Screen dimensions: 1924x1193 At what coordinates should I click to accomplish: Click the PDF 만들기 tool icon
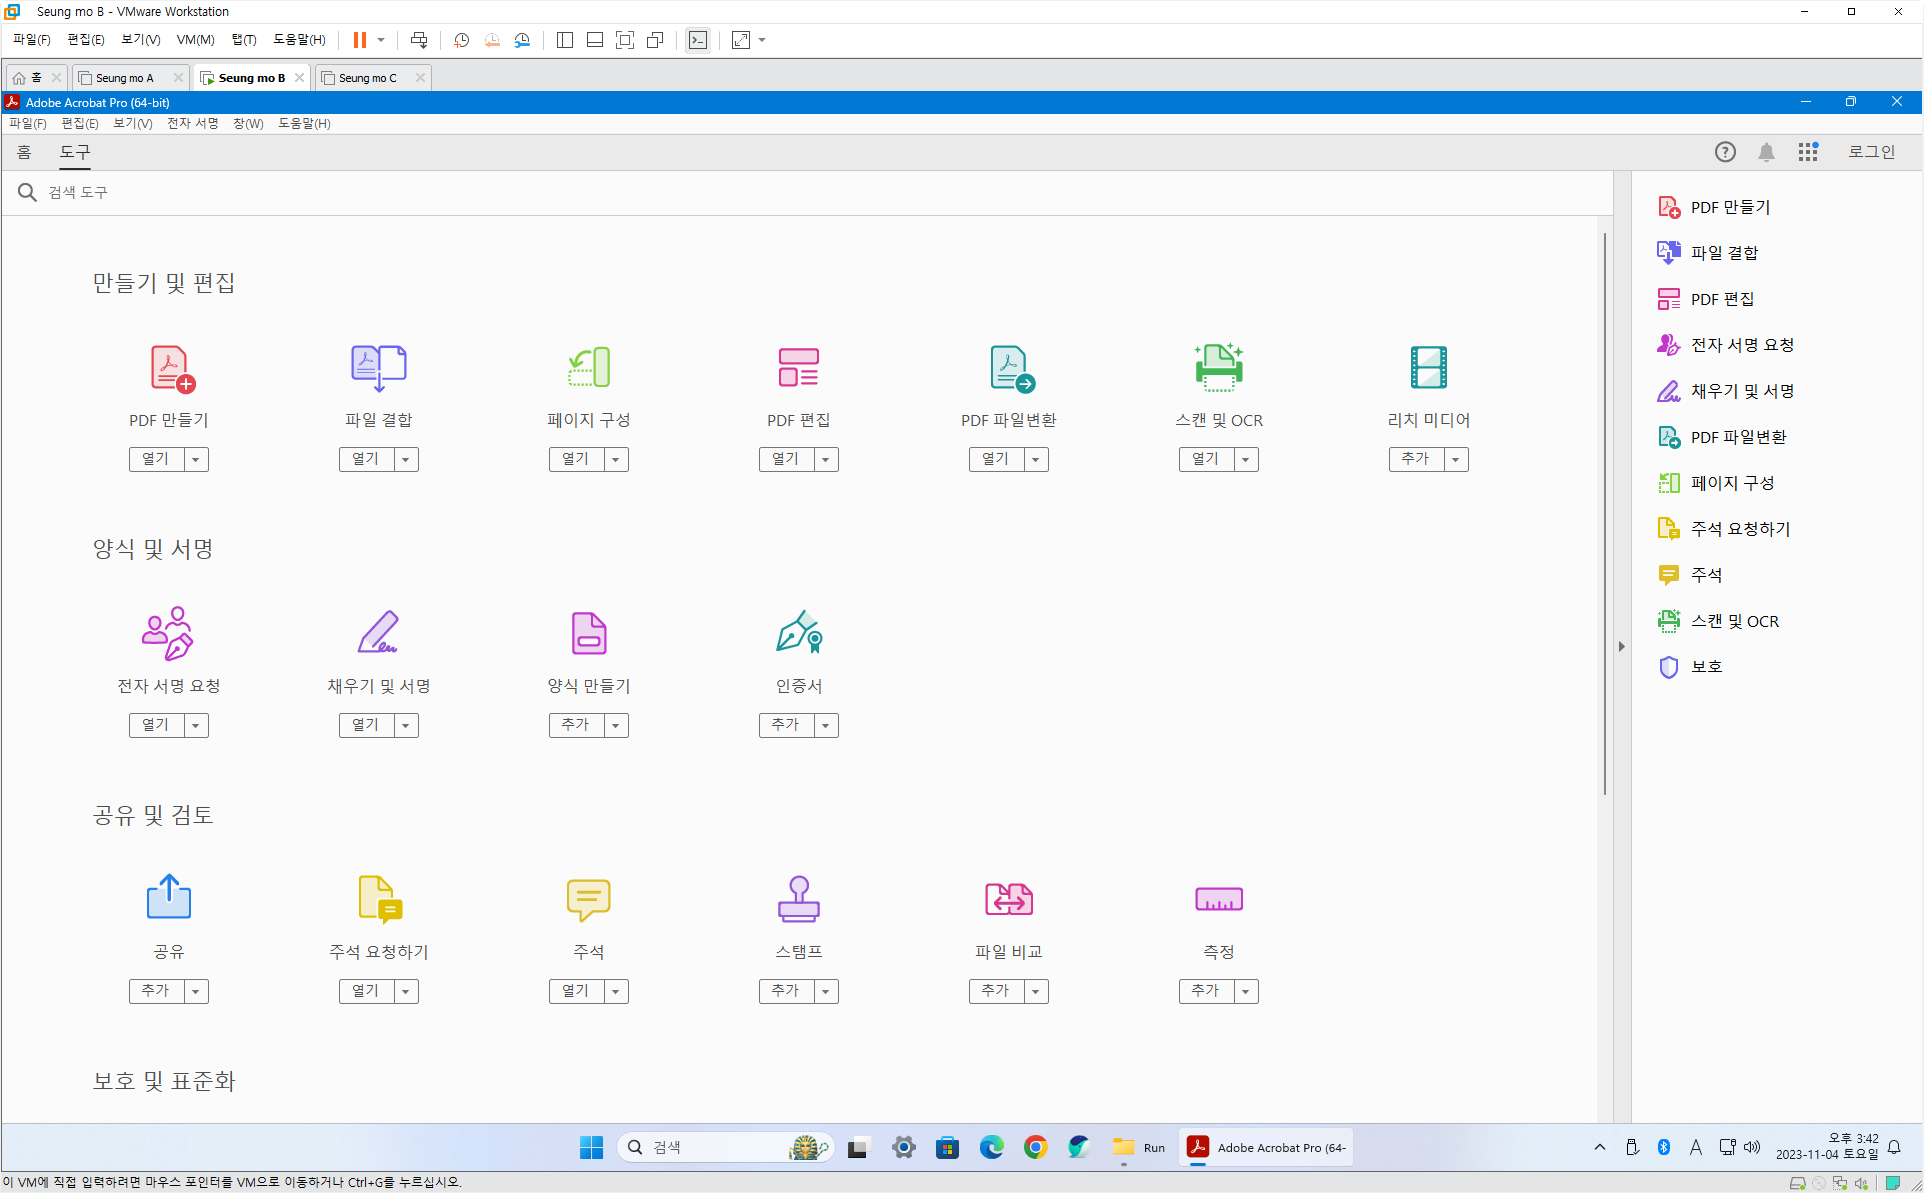[x=170, y=368]
